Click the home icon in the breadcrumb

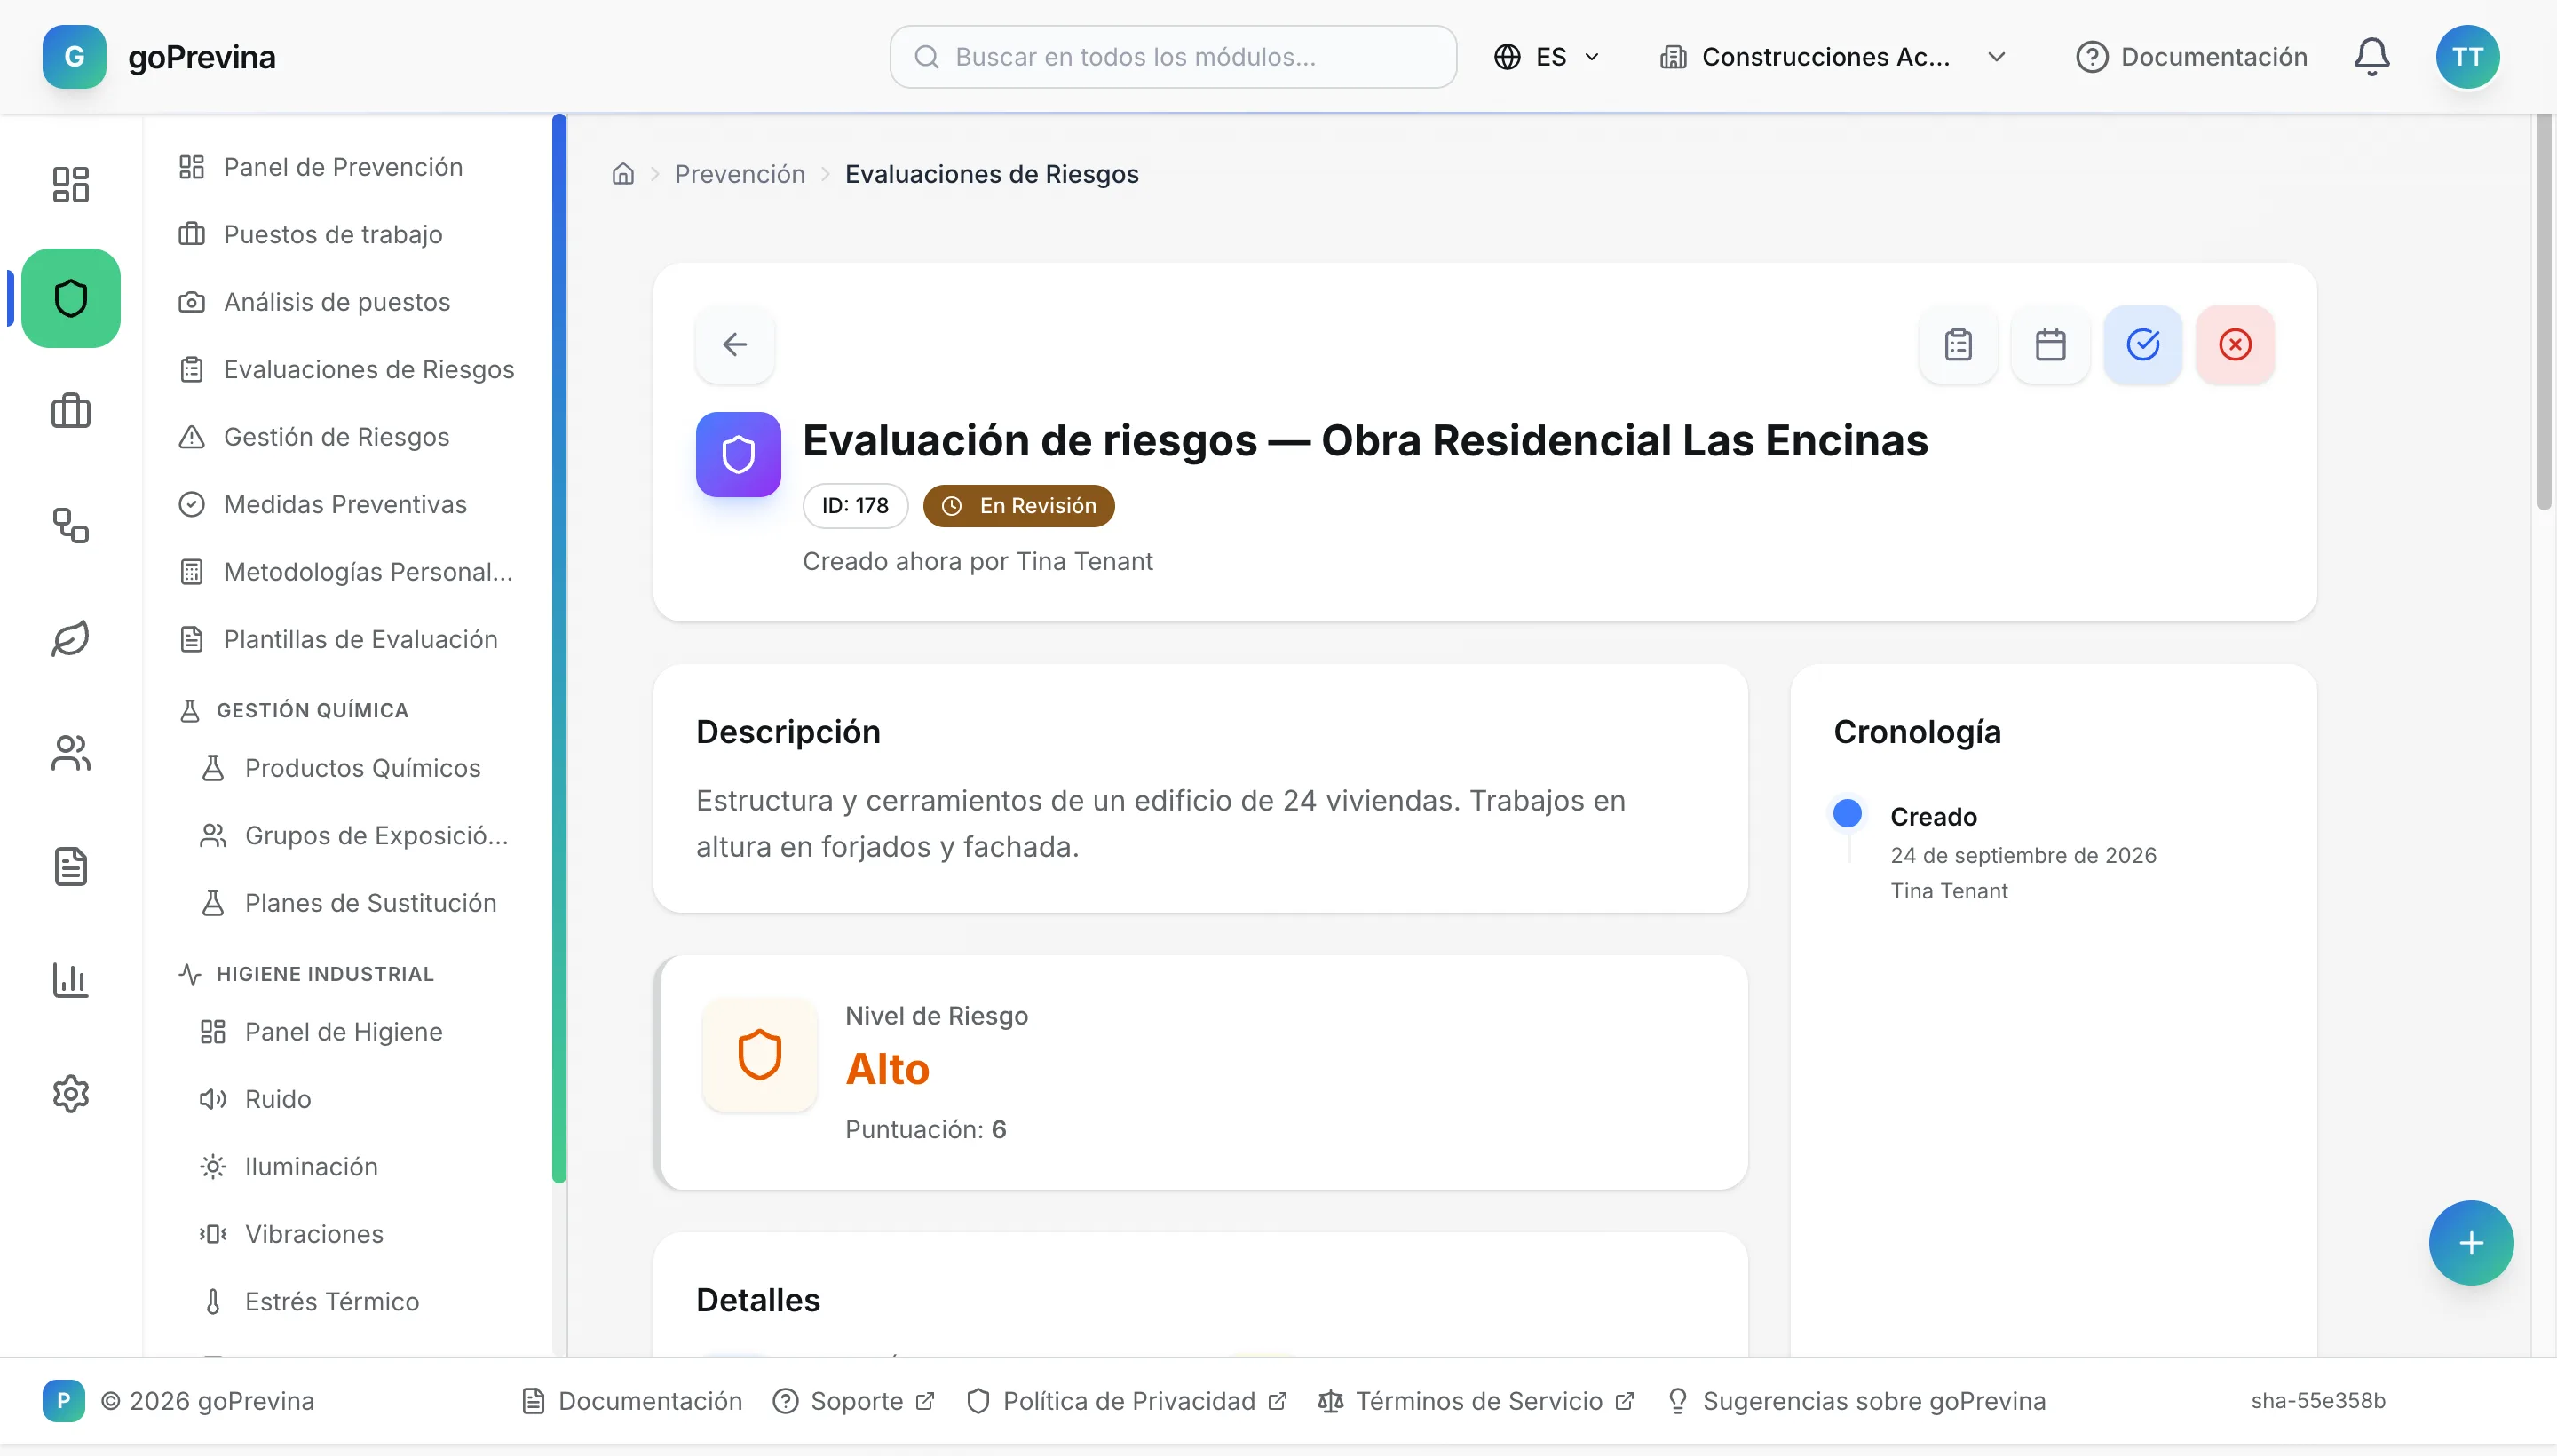pyautogui.click(x=623, y=174)
